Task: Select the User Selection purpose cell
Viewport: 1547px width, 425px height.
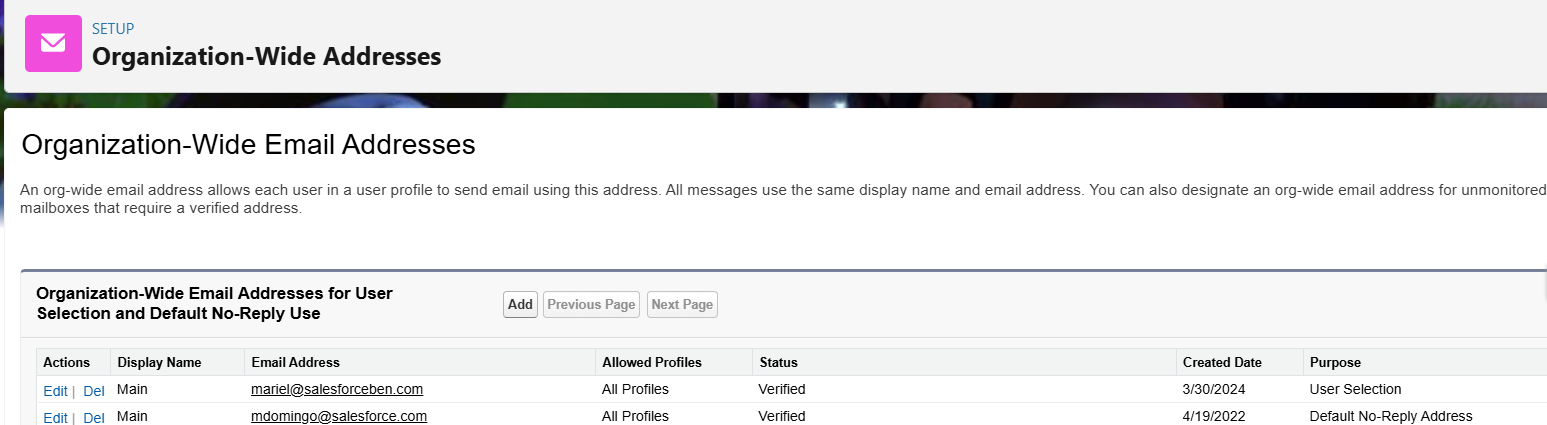Action: (1354, 389)
